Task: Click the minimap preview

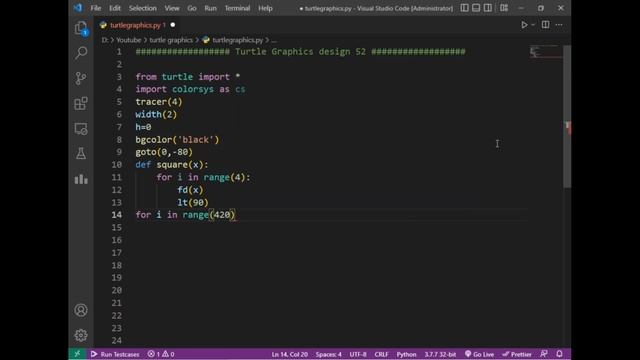Action: click(546, 52)
